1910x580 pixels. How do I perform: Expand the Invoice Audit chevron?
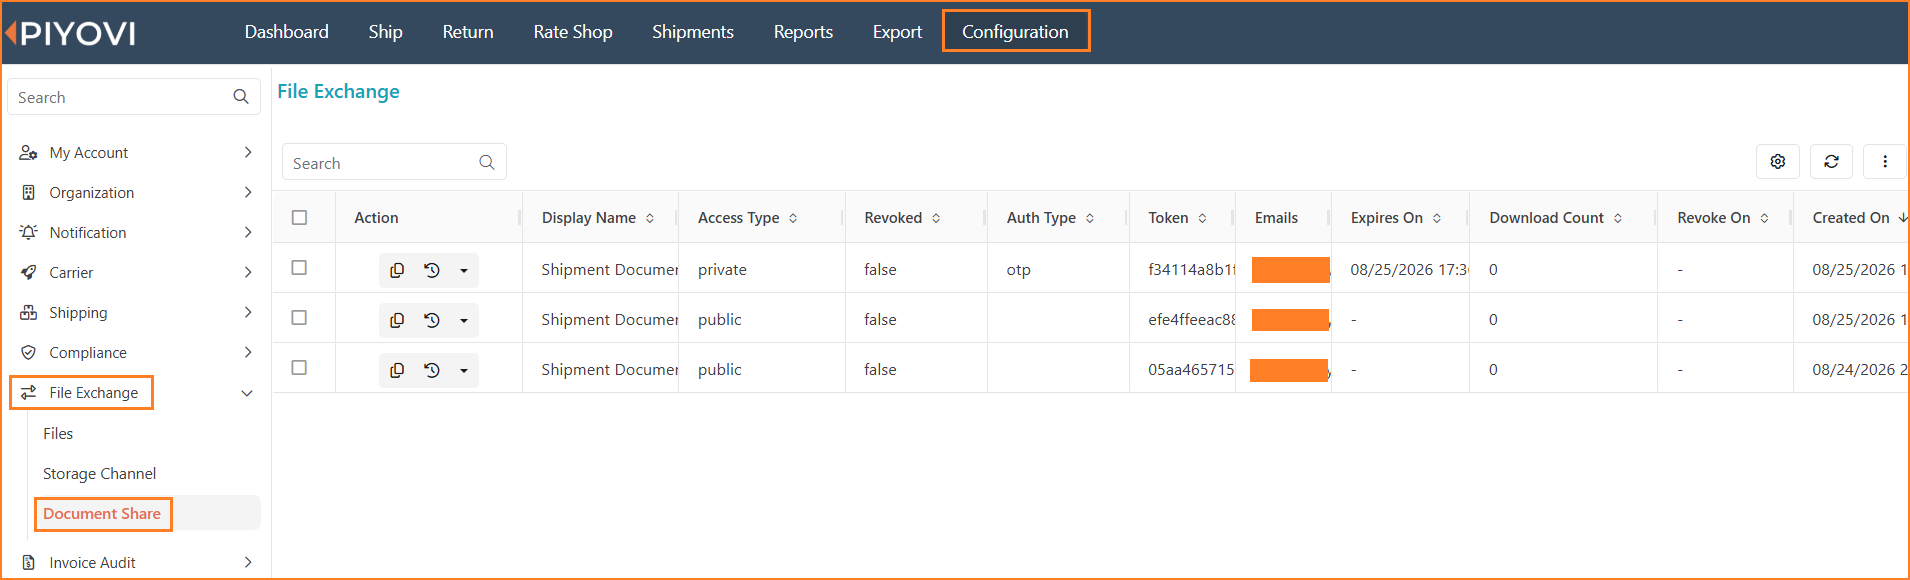pyautogui.click(x=248, y=562)
